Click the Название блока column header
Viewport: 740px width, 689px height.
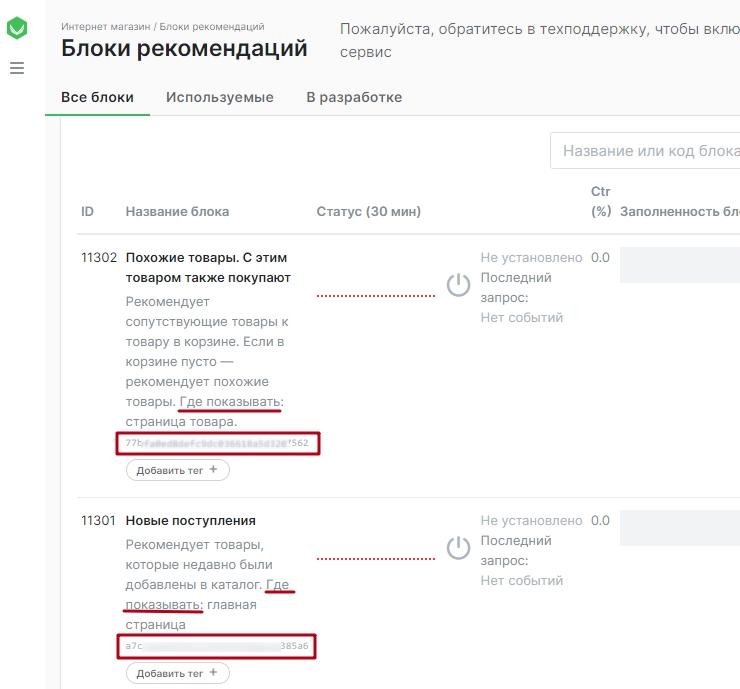click(177, 211)
